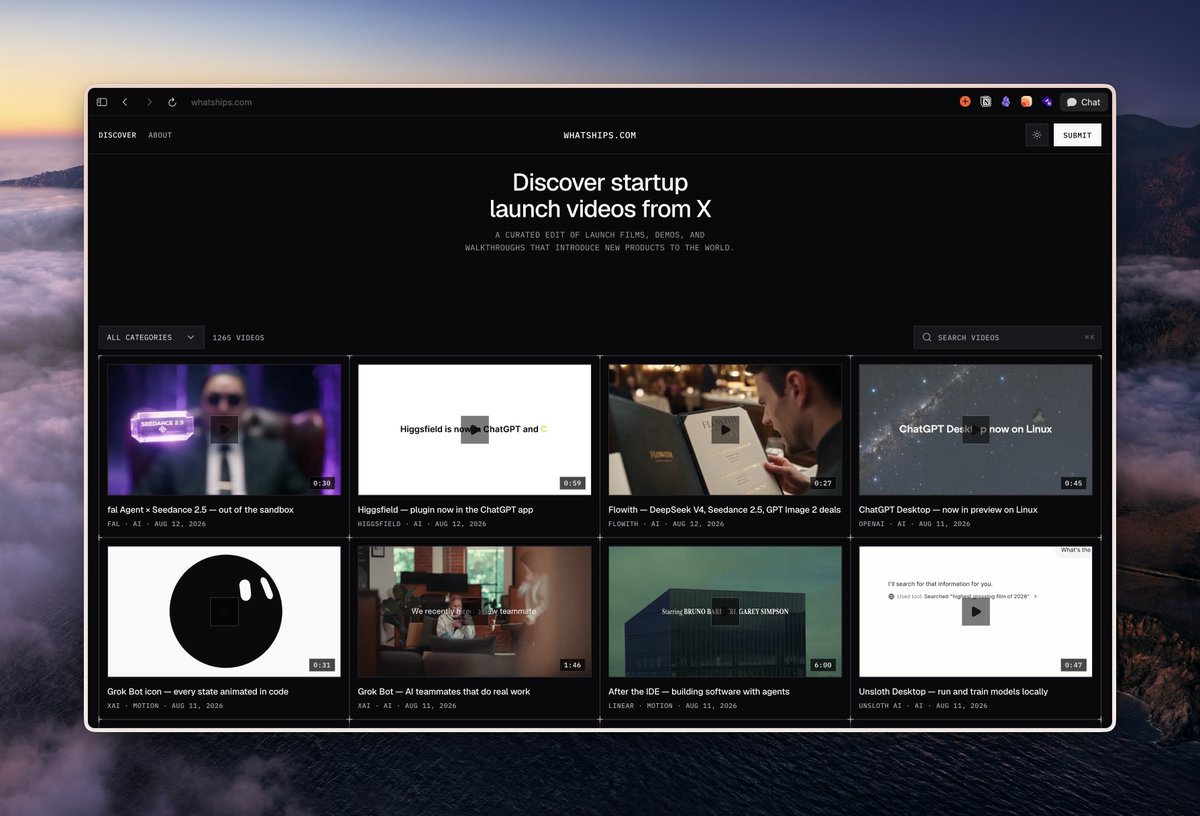Click the 'UNSLOTH AI · AI · AUG 11, 2026' meta line
The height and width of the screenshot is (816, 1200).
coord(923,706)
